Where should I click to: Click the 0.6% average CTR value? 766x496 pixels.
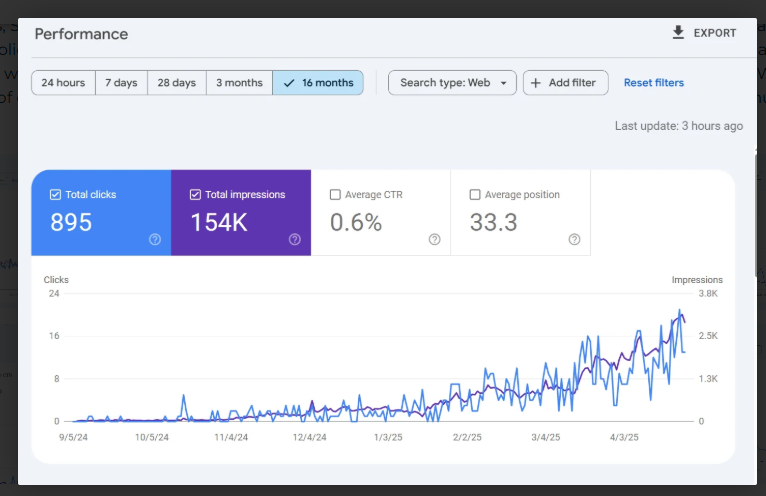coord(356,222)
